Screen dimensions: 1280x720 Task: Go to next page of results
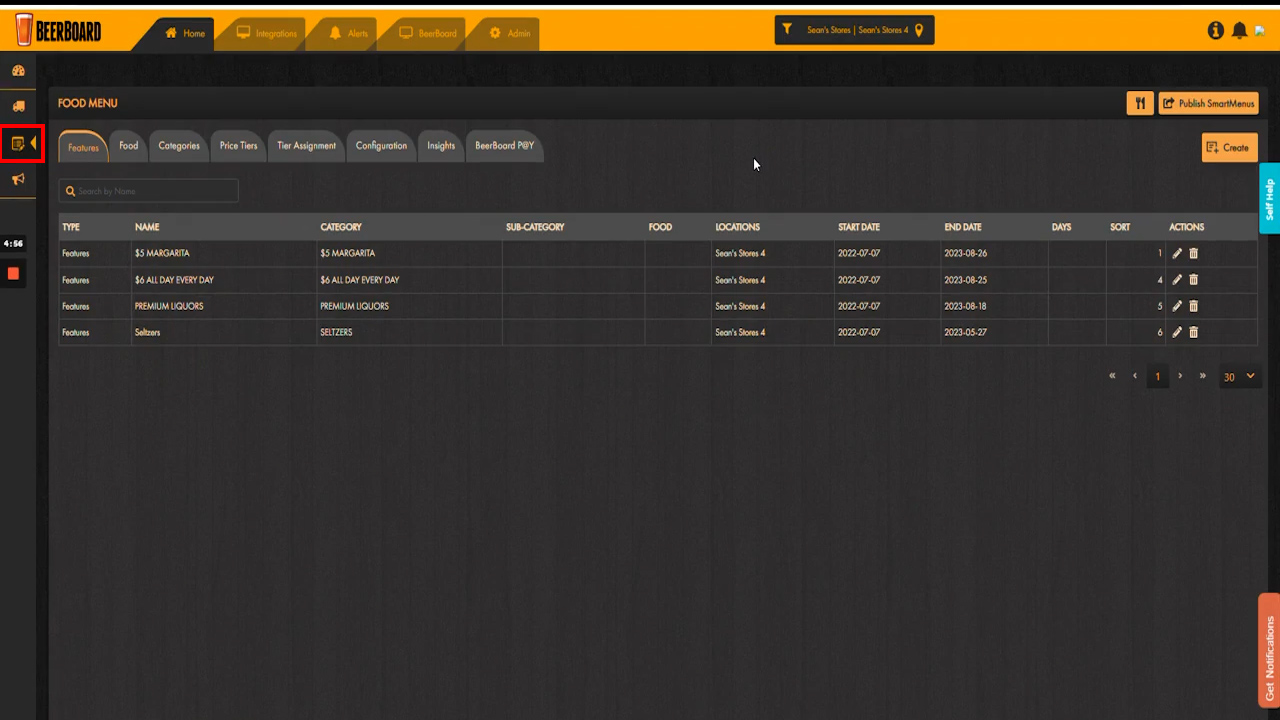coord(1180,376)
